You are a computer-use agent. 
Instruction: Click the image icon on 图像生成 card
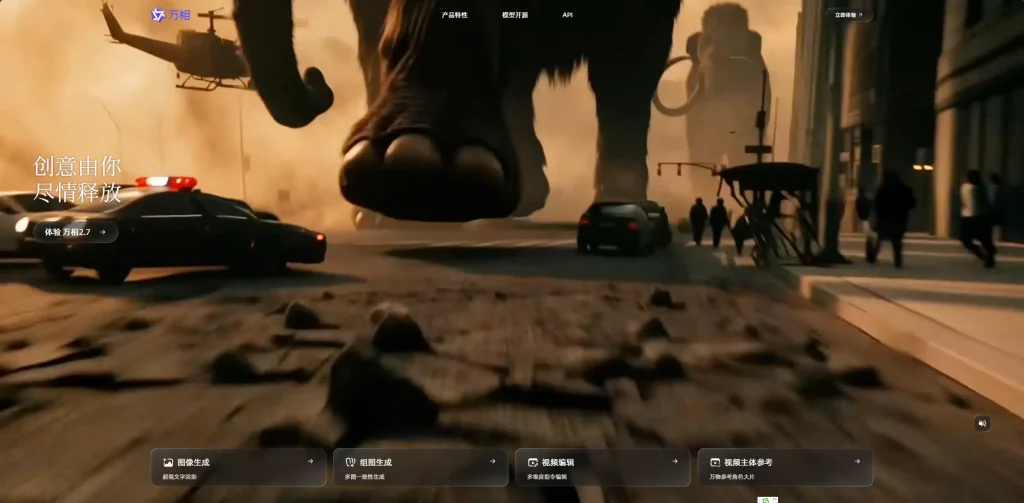[168, 462]
